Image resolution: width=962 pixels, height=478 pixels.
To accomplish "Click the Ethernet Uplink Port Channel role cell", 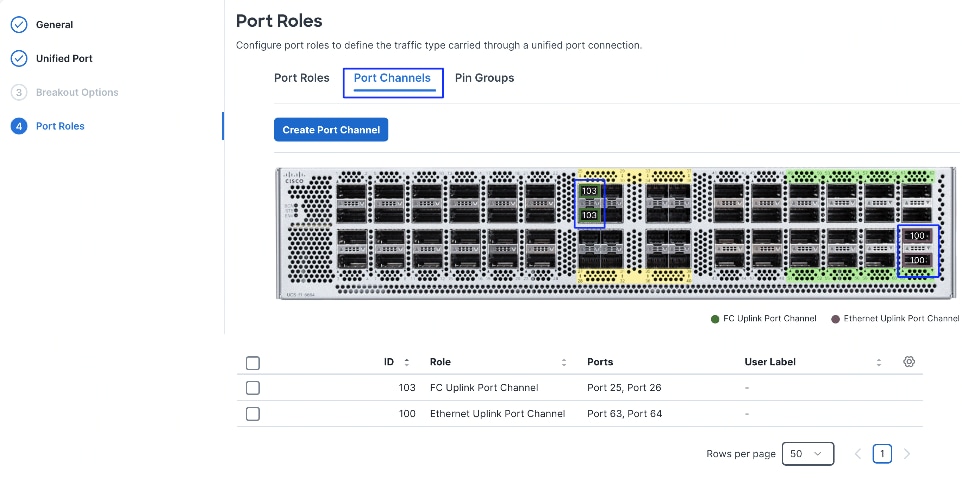I will click(498, 414).
